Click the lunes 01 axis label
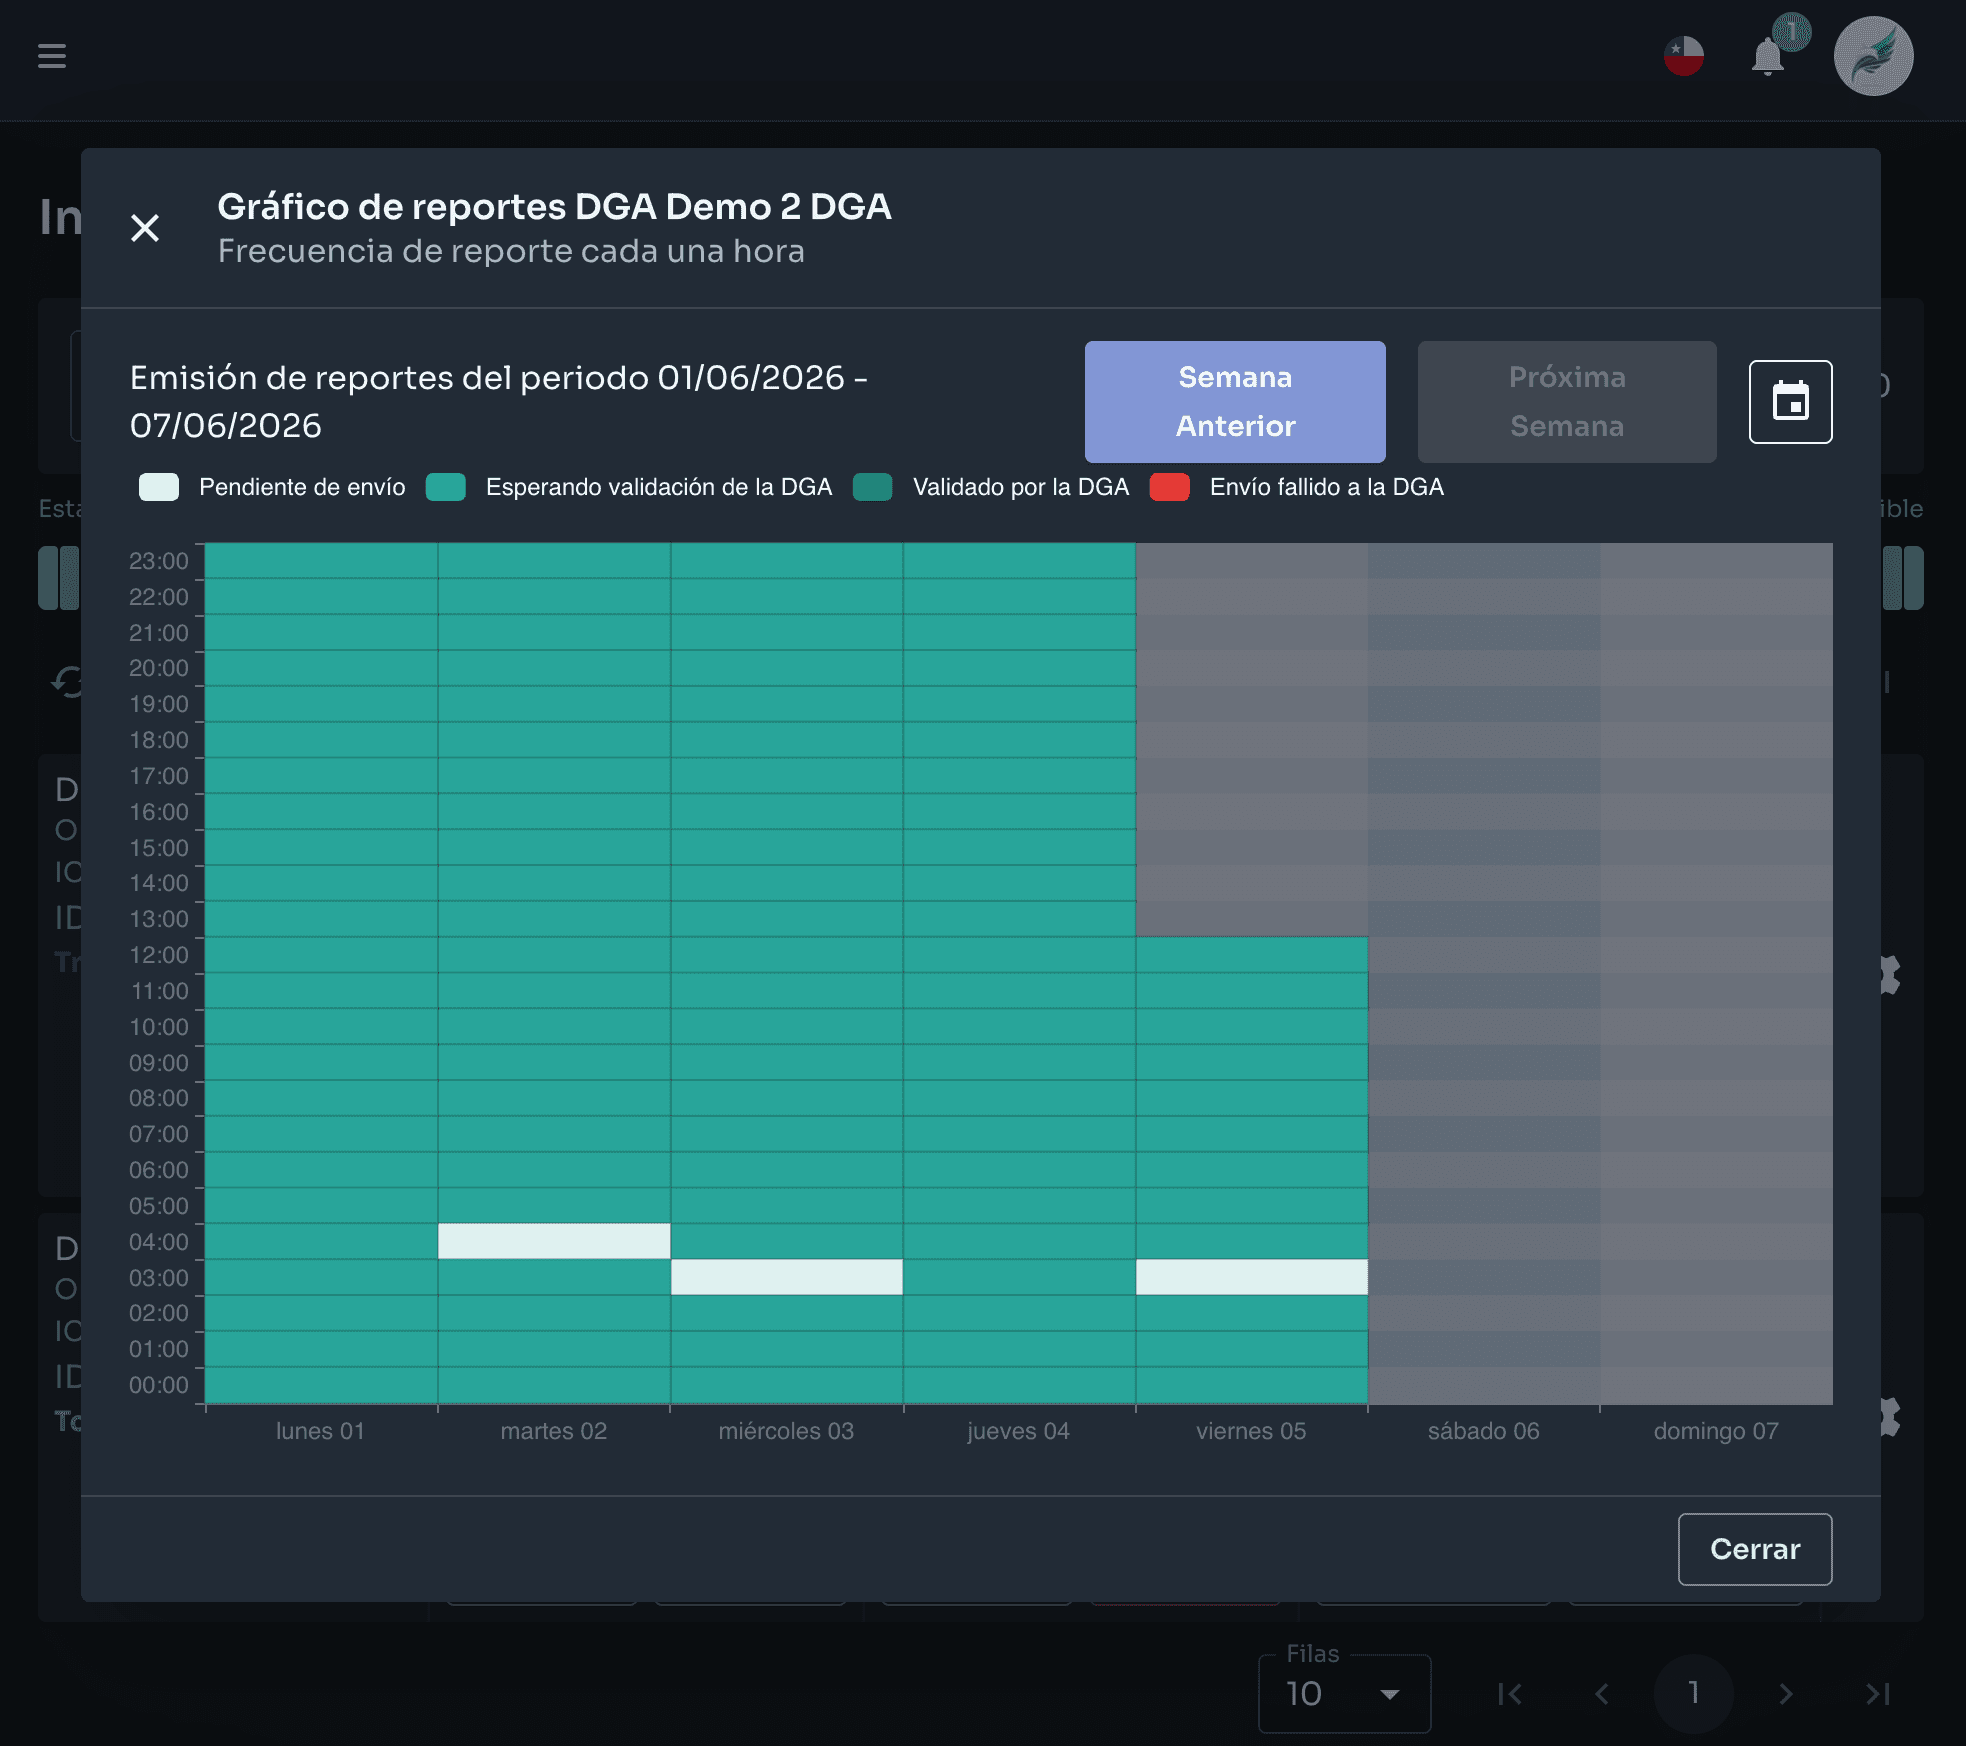 click(320, 1431)
